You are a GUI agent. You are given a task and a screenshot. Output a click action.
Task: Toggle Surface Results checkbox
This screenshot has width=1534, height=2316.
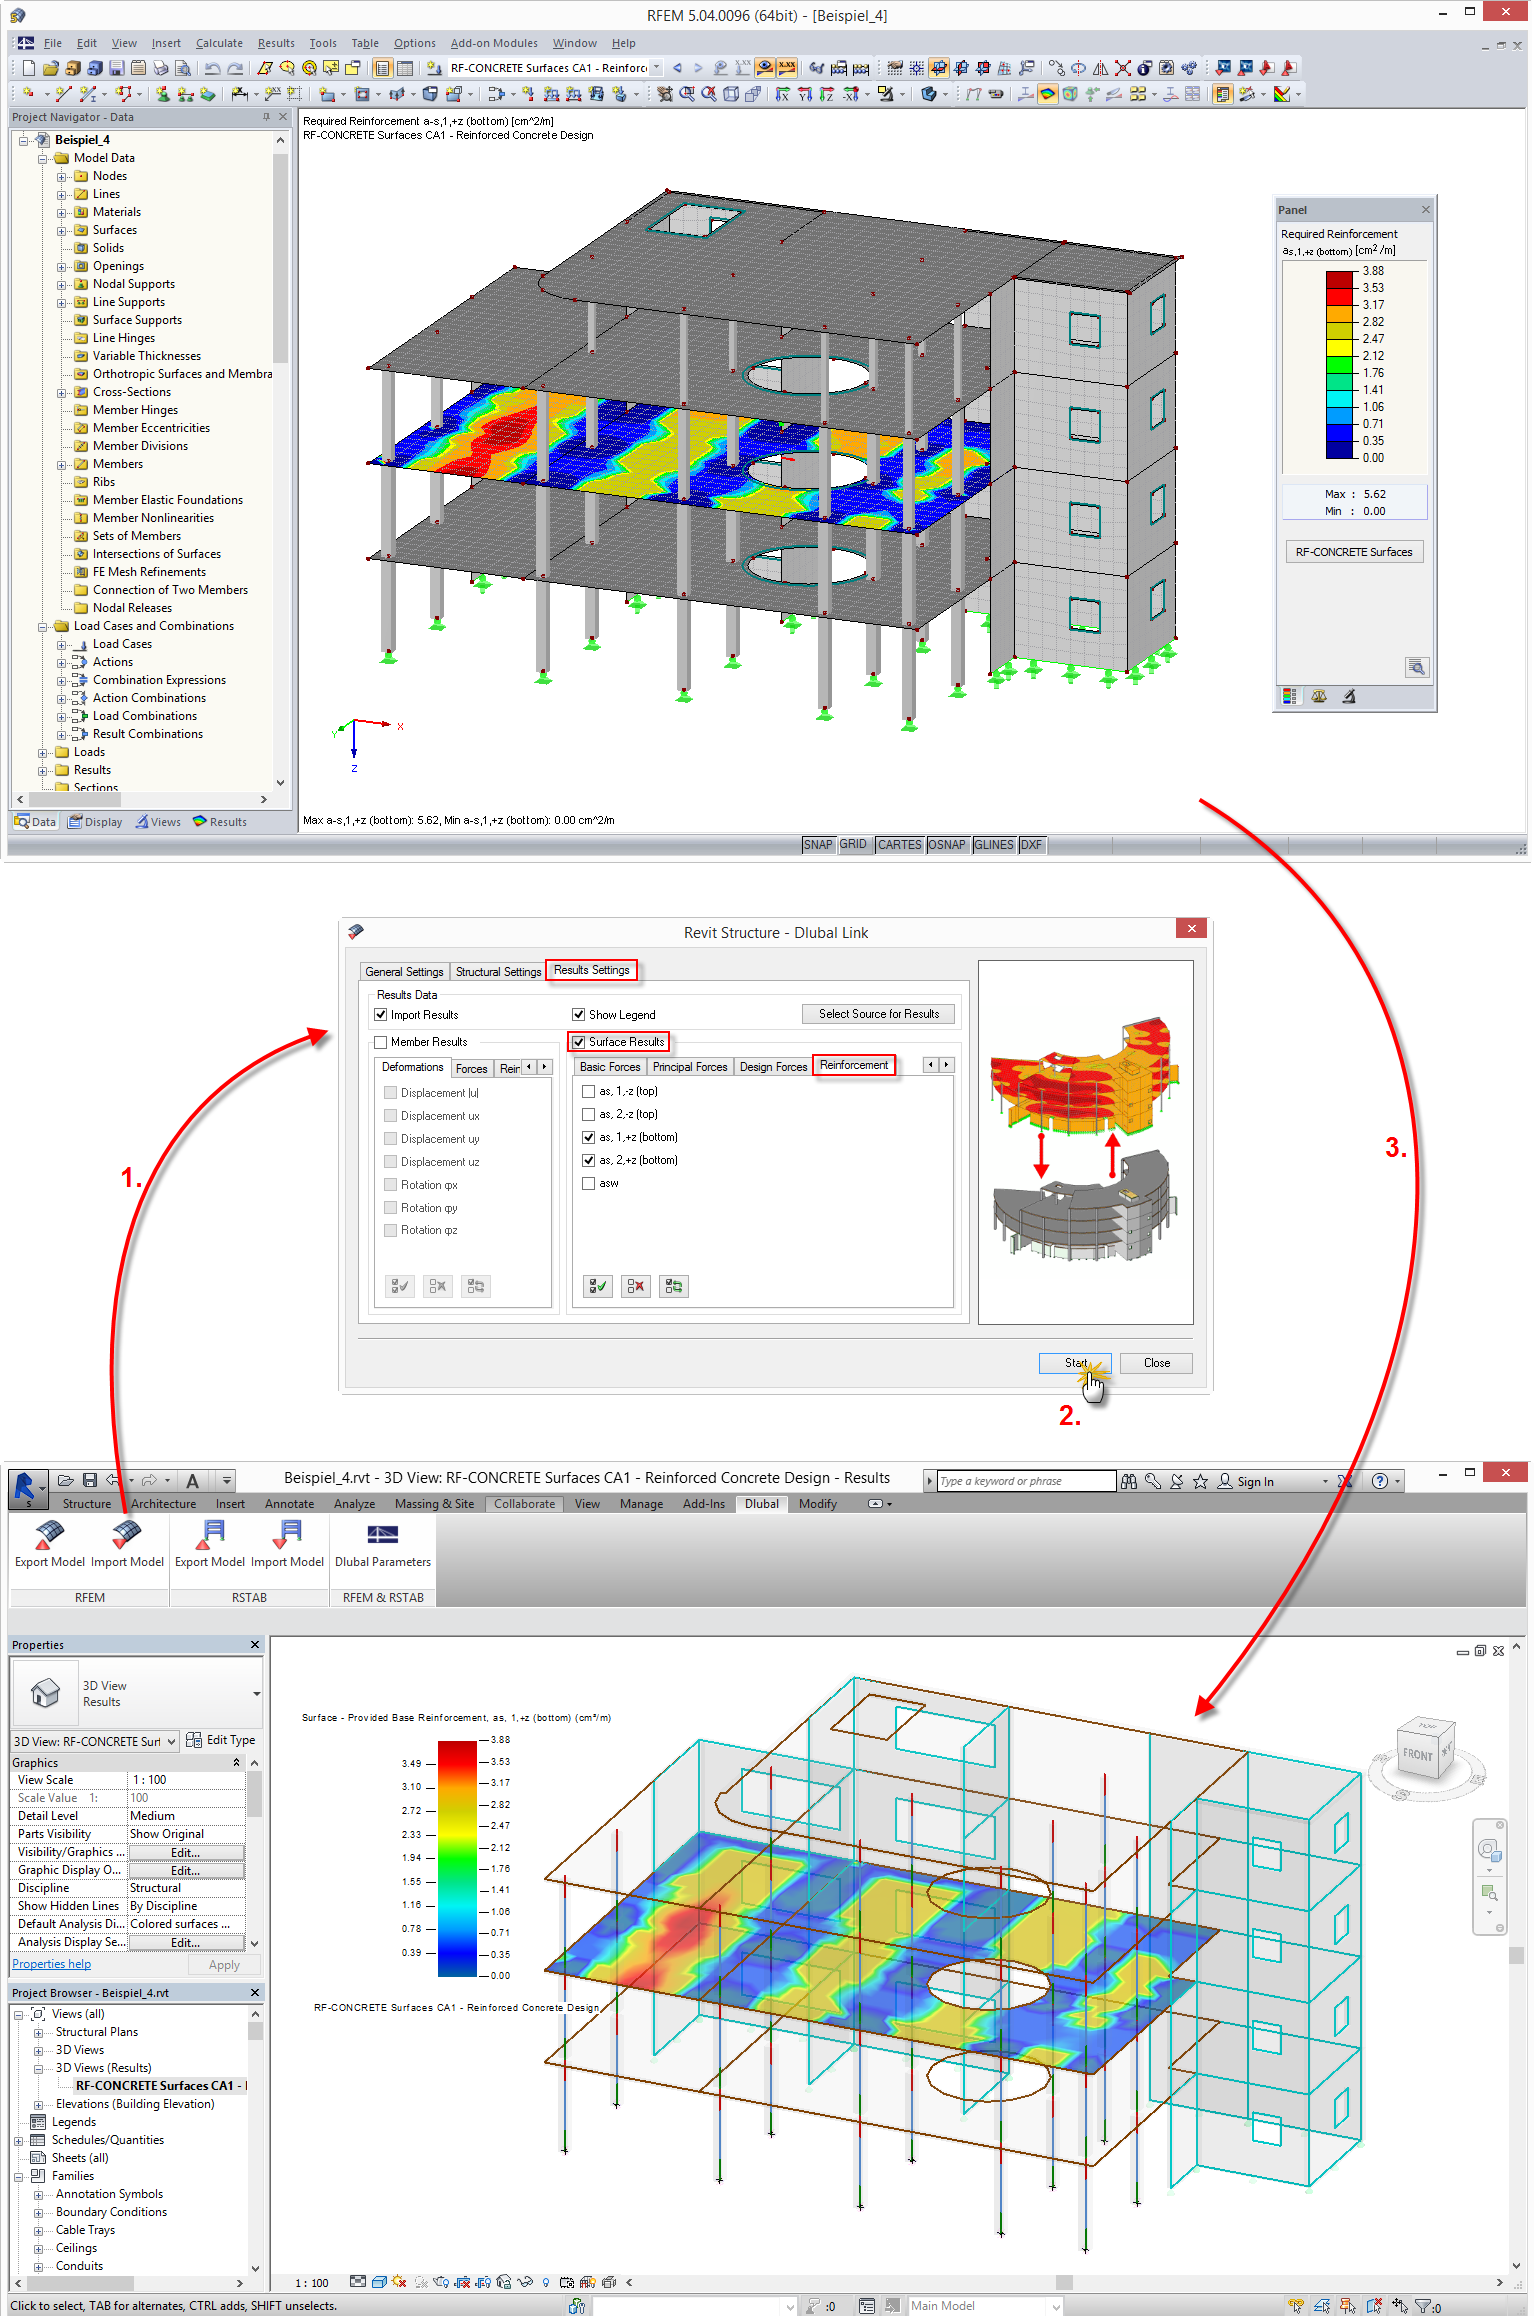578,1042
